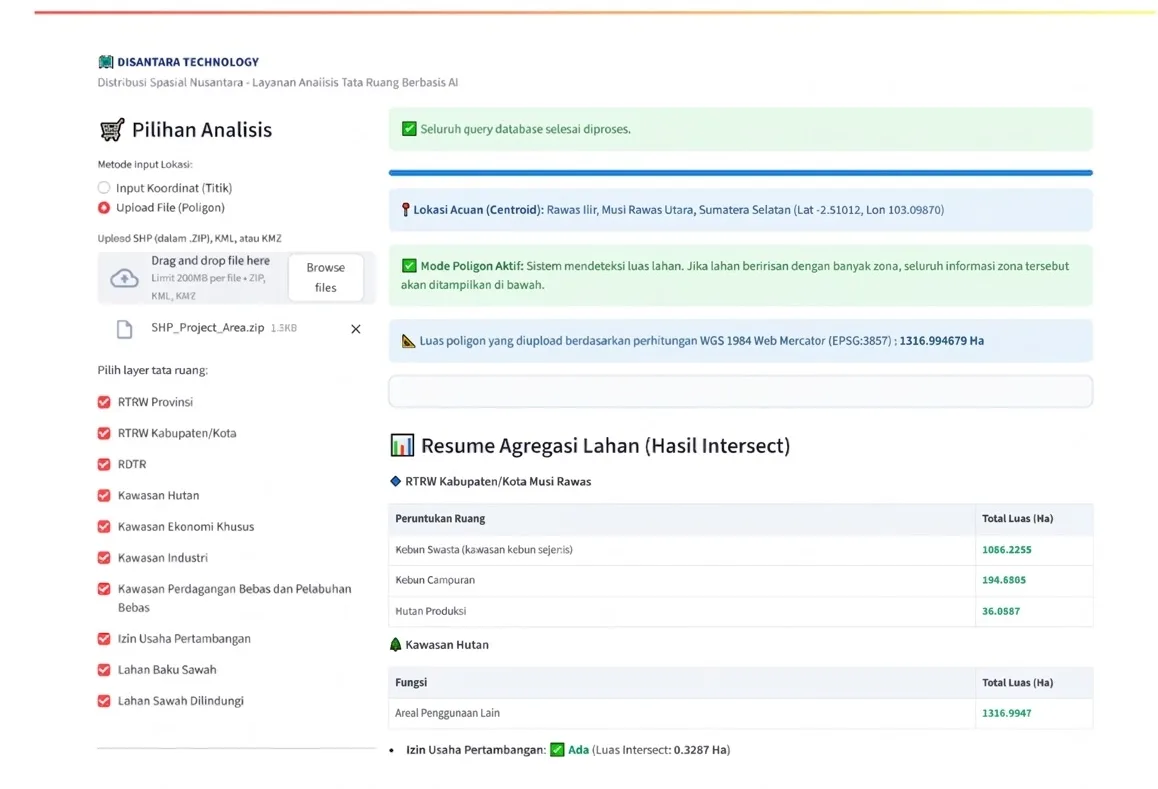Click the tree icon beside Kawasan Hutan heading

(398, 645)
